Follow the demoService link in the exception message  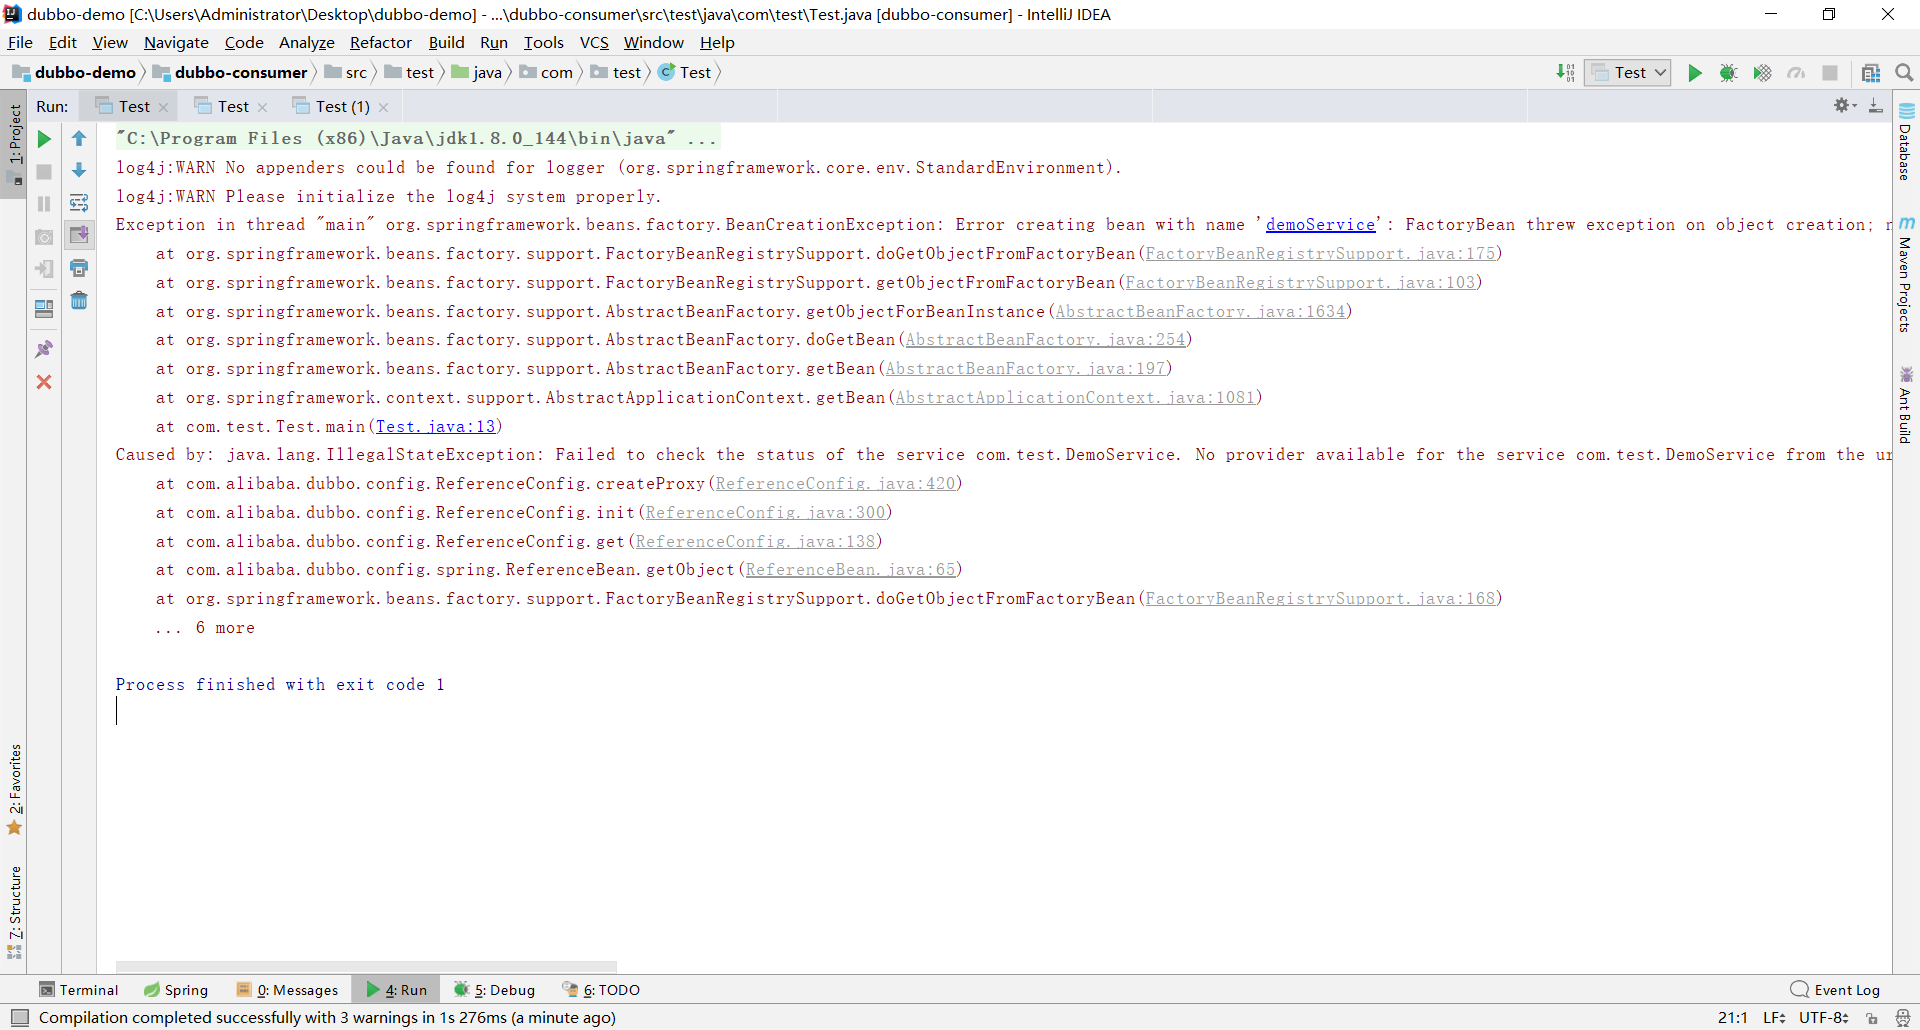1320,225
